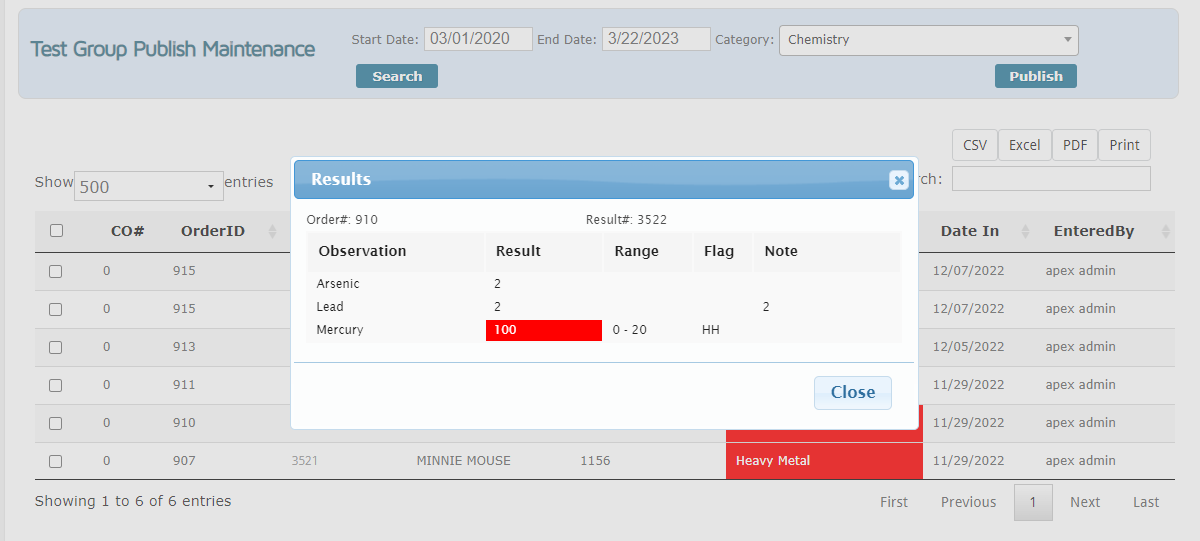Image resolution: width=1200 pixels, height=541 pixels.
Task: Click the Close button in Results dialog
Action: (853, 393)
